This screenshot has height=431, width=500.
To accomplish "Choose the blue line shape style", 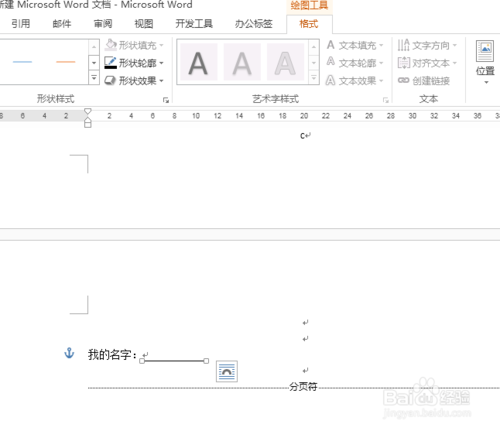I will coord(22,62).
